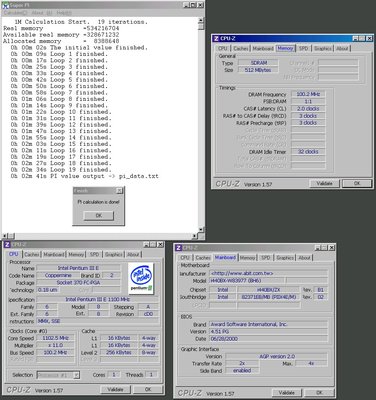Click the CPU-Z Memory window title icon

point(216,39)
